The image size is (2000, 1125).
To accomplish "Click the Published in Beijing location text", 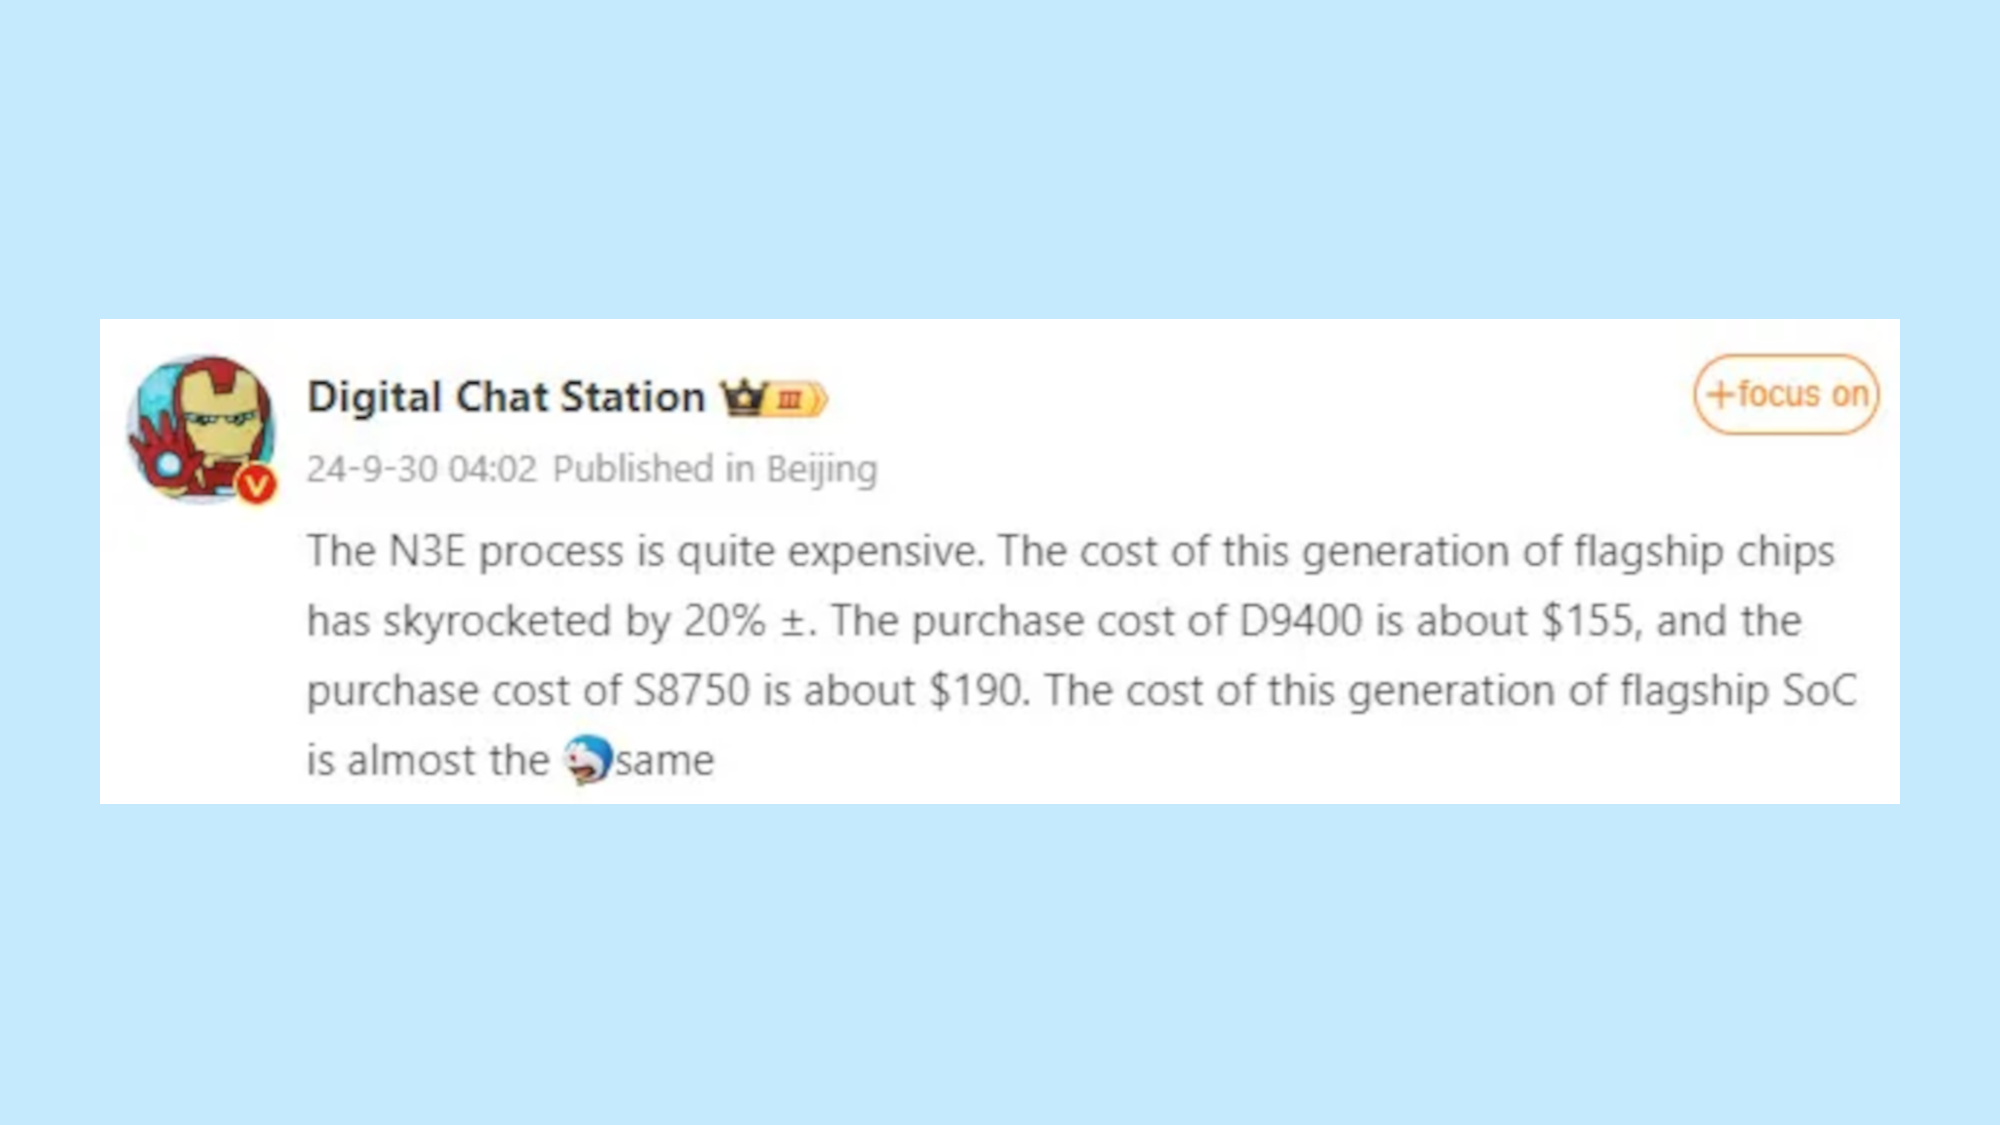I will (x=715, y=468).
